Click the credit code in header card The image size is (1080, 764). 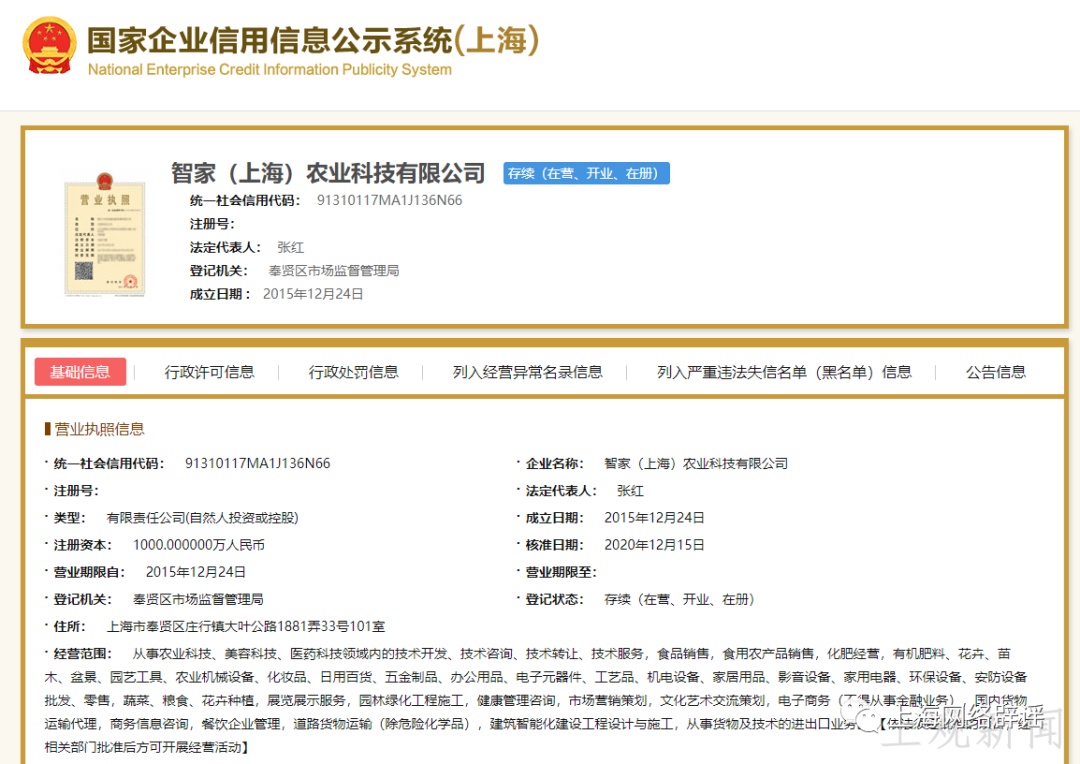pyautogui.click(x=389, y=200)
